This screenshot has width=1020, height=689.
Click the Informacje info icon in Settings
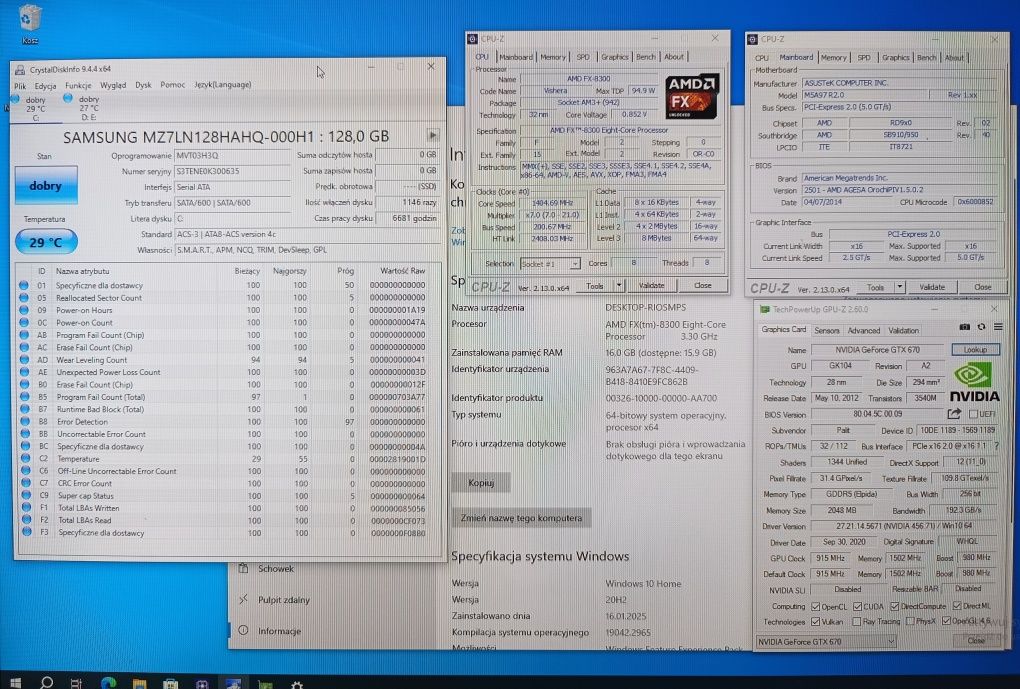243,630
